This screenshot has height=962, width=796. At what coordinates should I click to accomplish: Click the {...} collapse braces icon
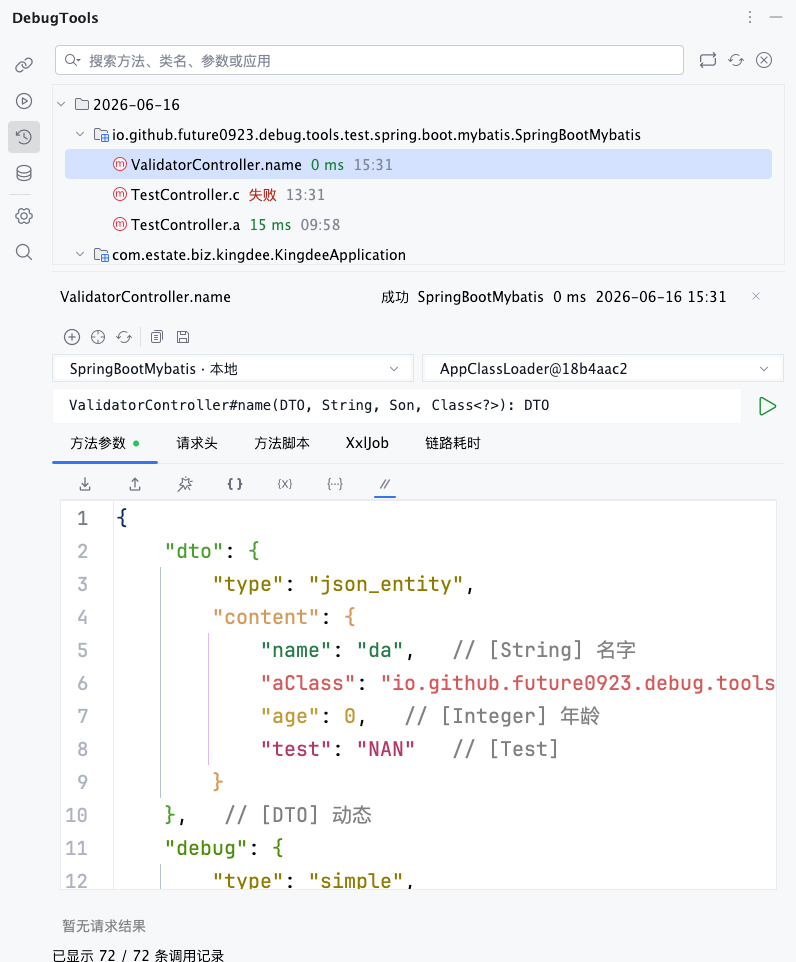point(334,484)
